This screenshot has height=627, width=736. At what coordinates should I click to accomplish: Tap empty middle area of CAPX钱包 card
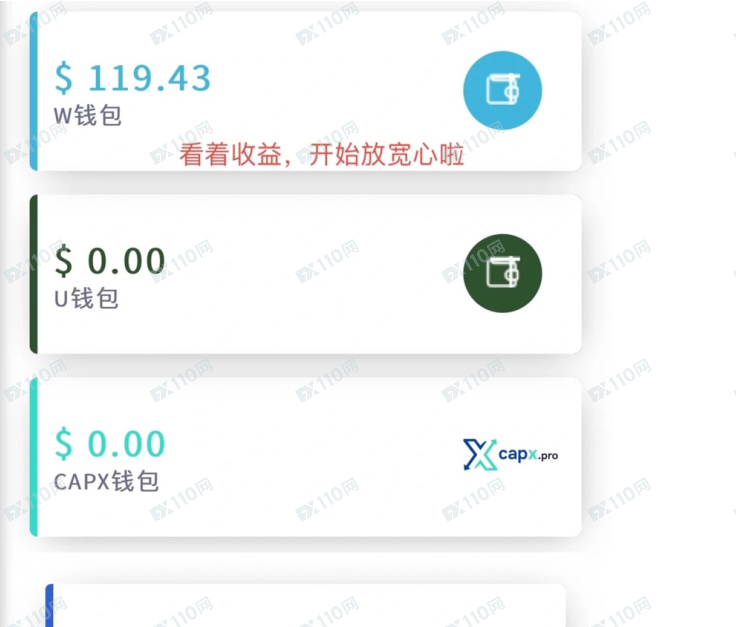point(310,457)
